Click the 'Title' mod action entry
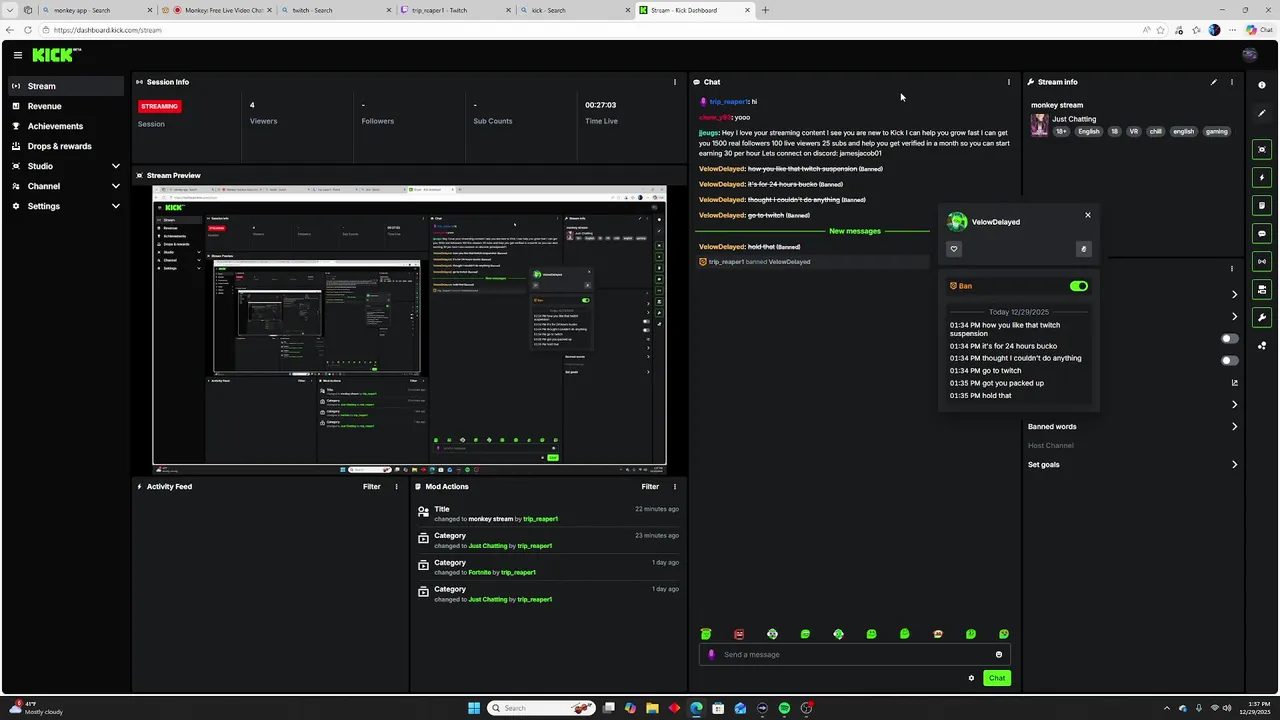 [547, 514]
